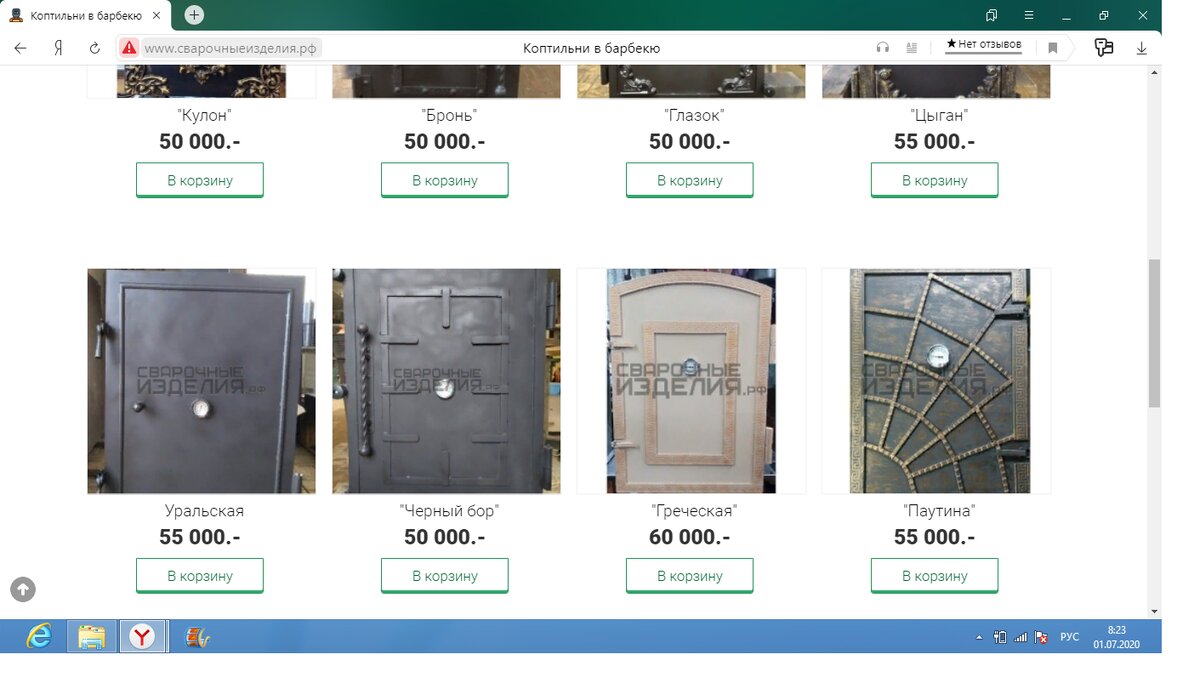Reload the page with the refresh icon

[95, 48]
